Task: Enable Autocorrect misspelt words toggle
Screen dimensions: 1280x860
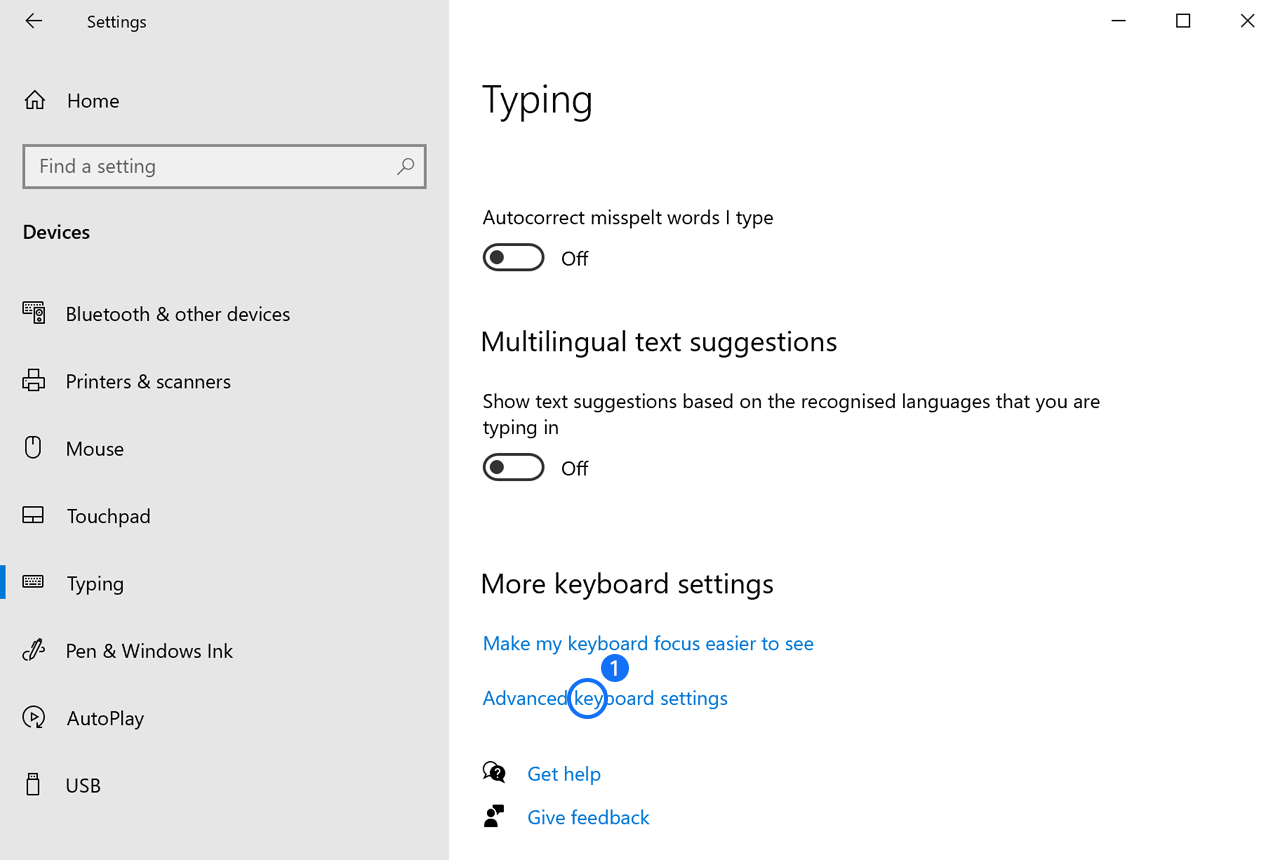Action: pyautogui.click(x=513, y=258)
